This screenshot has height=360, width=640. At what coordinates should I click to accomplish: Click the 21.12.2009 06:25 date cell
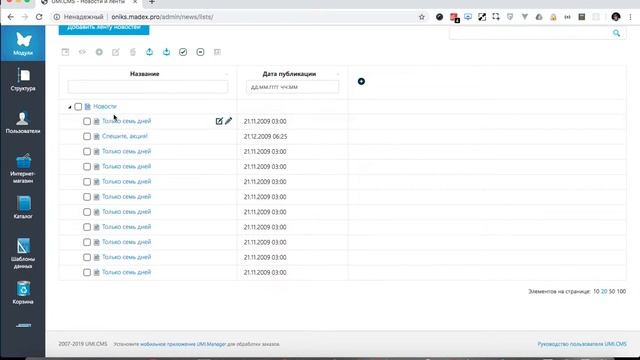(x=265, y=136)
